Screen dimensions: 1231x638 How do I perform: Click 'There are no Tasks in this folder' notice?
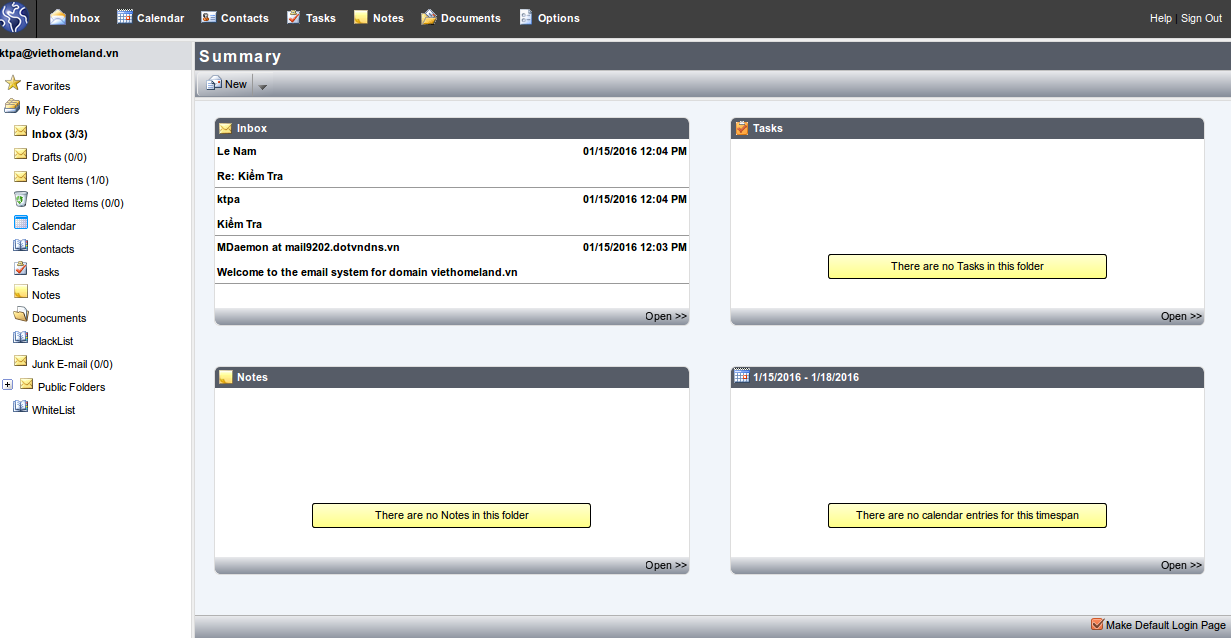click(967, 266)
